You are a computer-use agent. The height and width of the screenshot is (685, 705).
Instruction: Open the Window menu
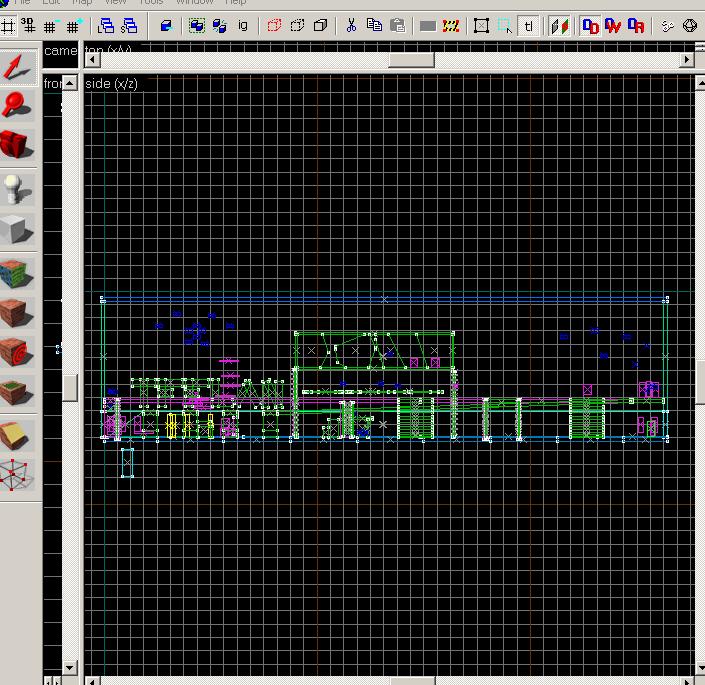click(195, 2)
